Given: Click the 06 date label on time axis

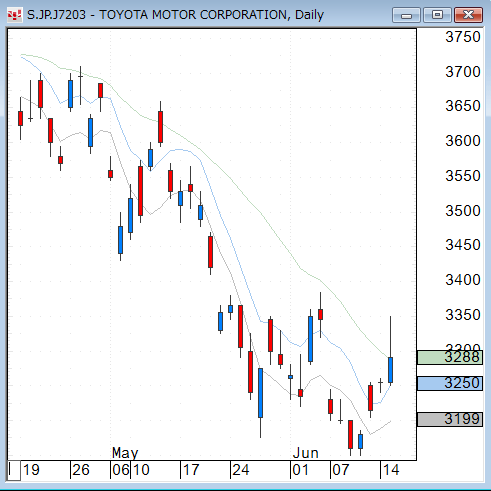Looking at the screenshot, I should pyautogui.click(x=121, y=470).
